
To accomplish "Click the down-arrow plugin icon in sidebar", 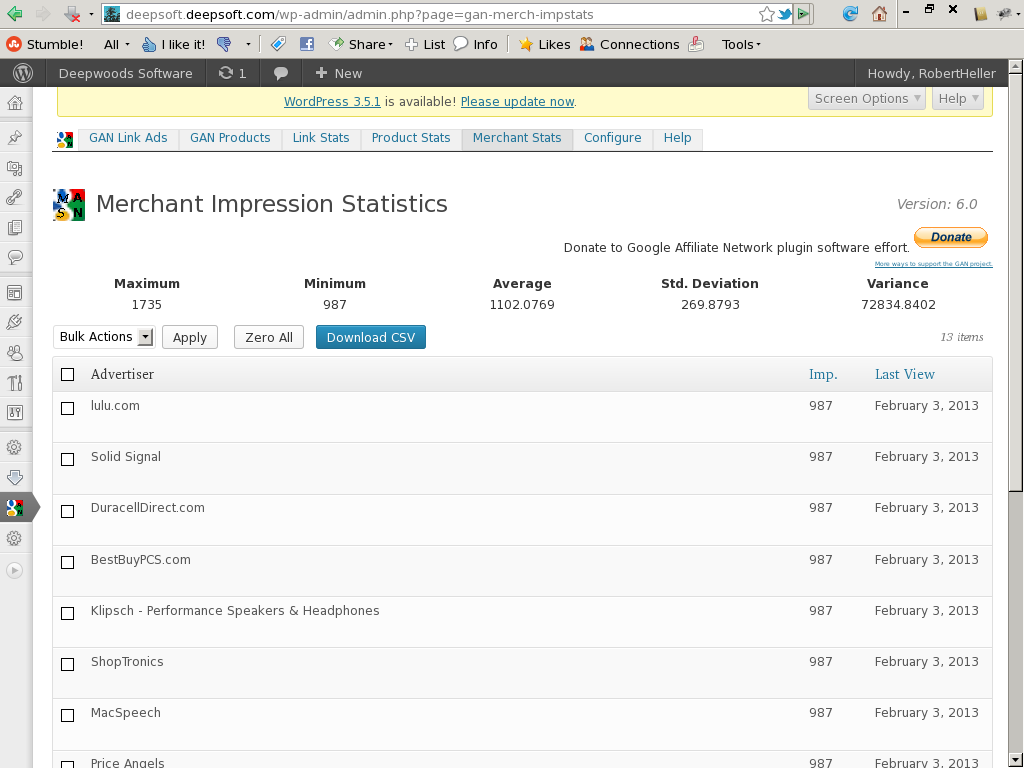I will coord(15,477).
